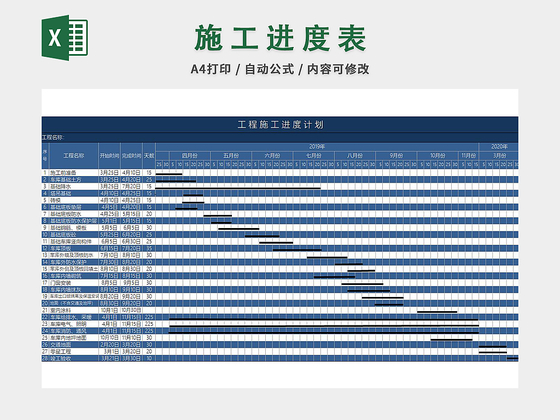Click the 2019年 year header
The image size is (560, 420).
[x=317, y=147]
